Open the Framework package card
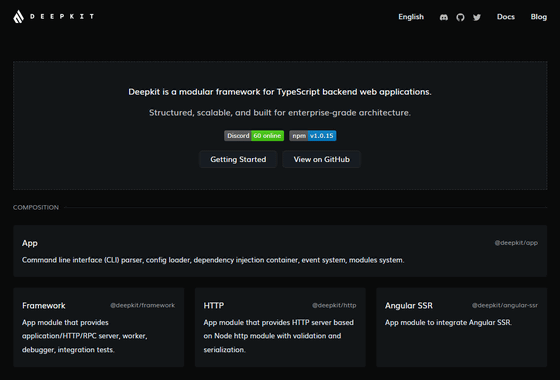 click(99, 327)
